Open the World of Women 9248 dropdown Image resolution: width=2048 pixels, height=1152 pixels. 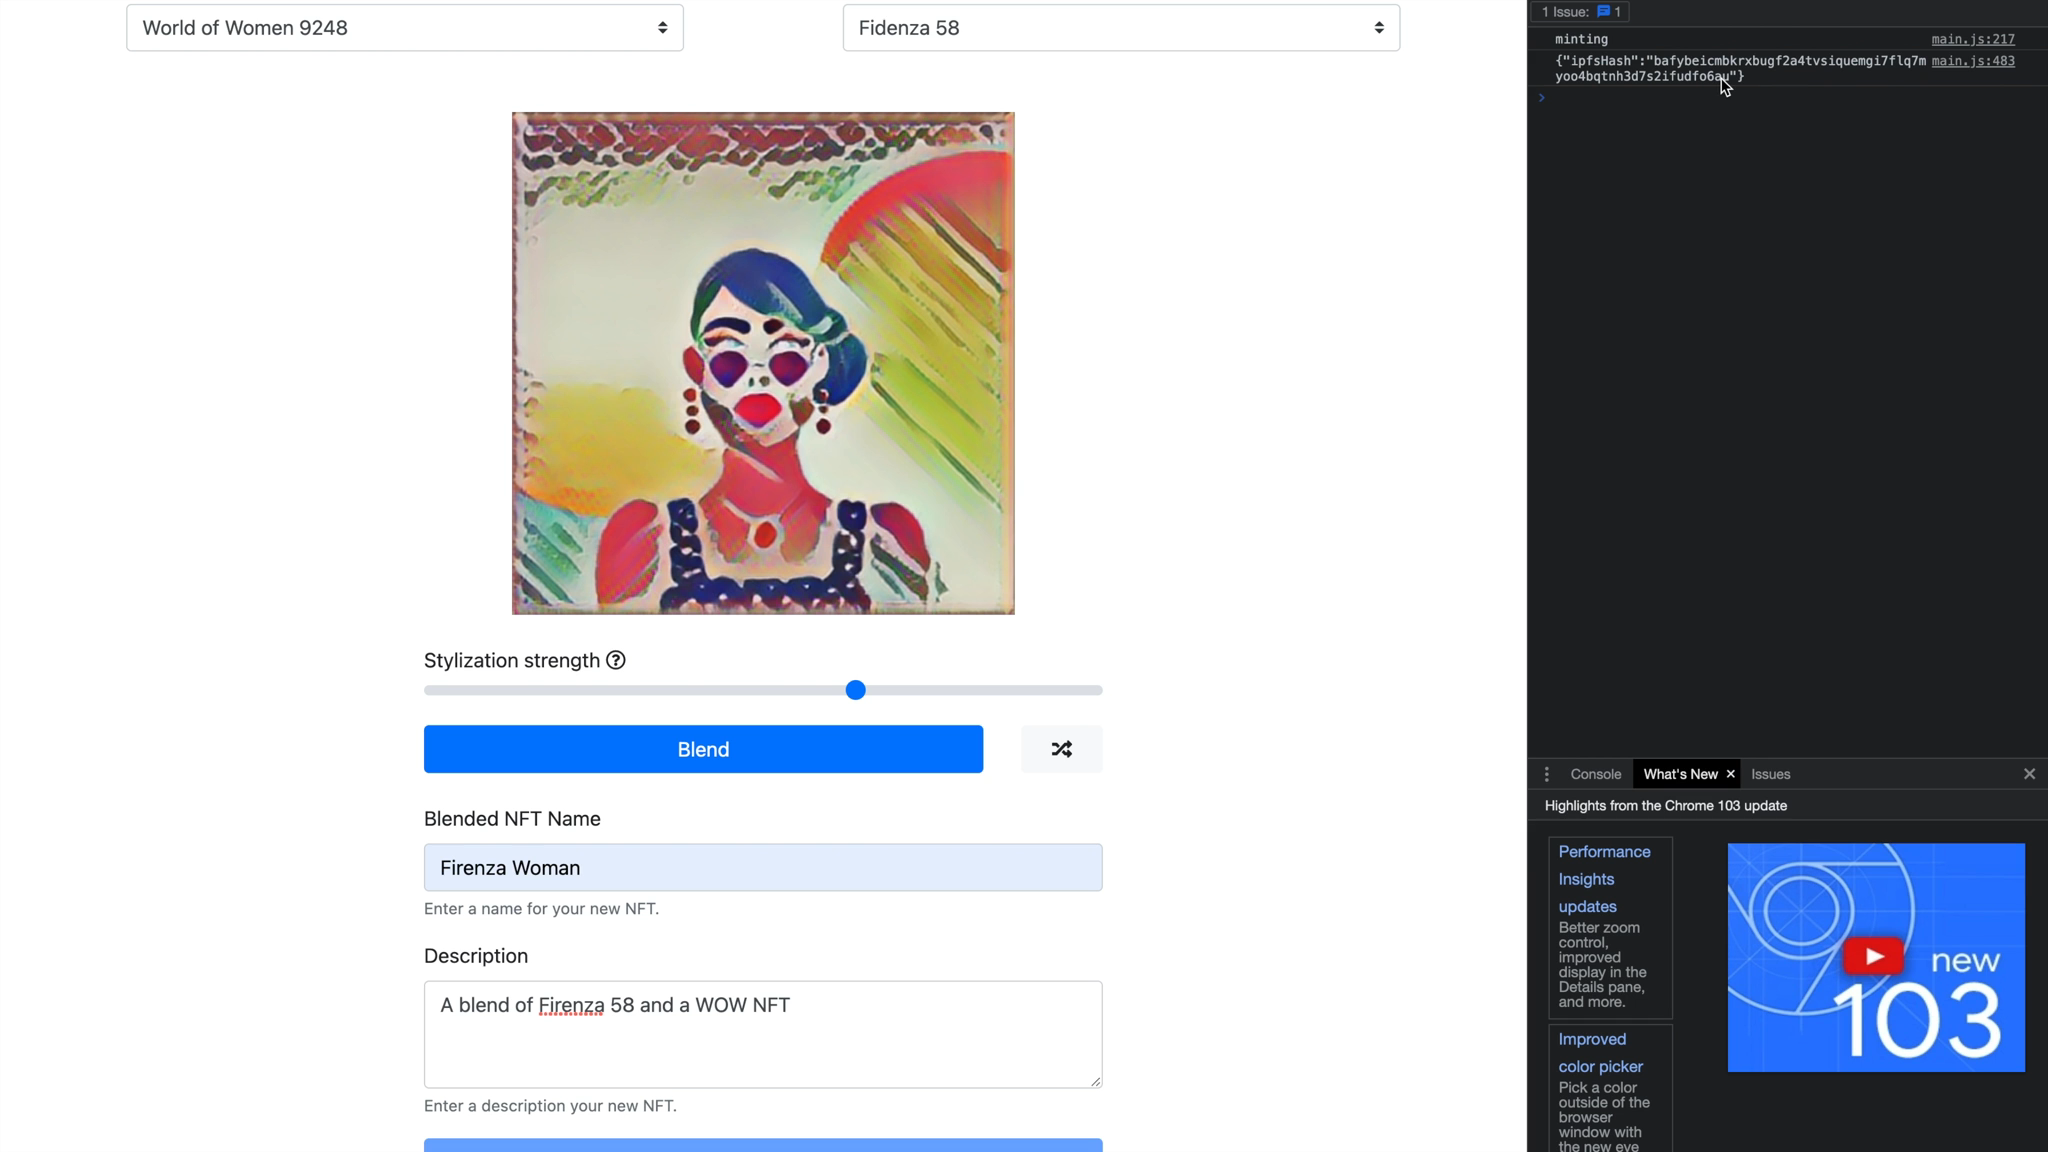(x=405, y=28)
